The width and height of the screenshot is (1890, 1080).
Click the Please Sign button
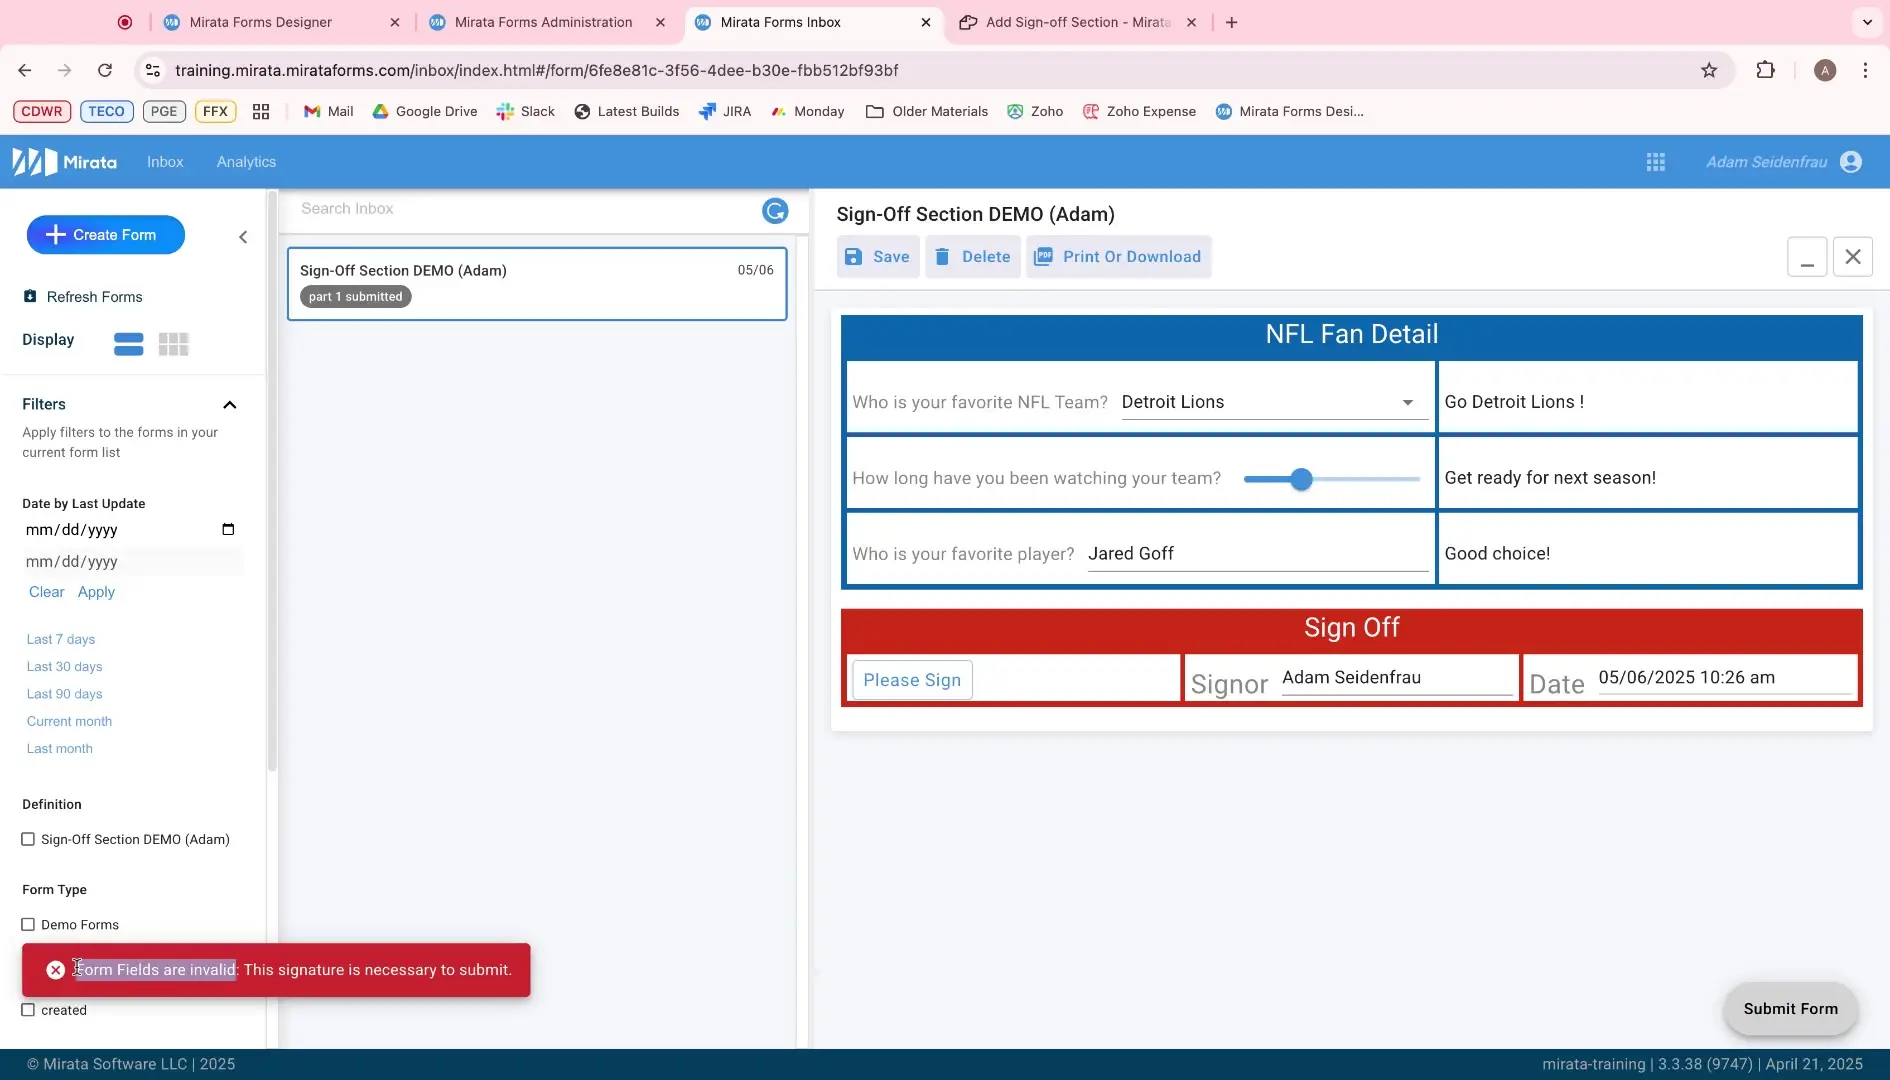coord(911,679)
